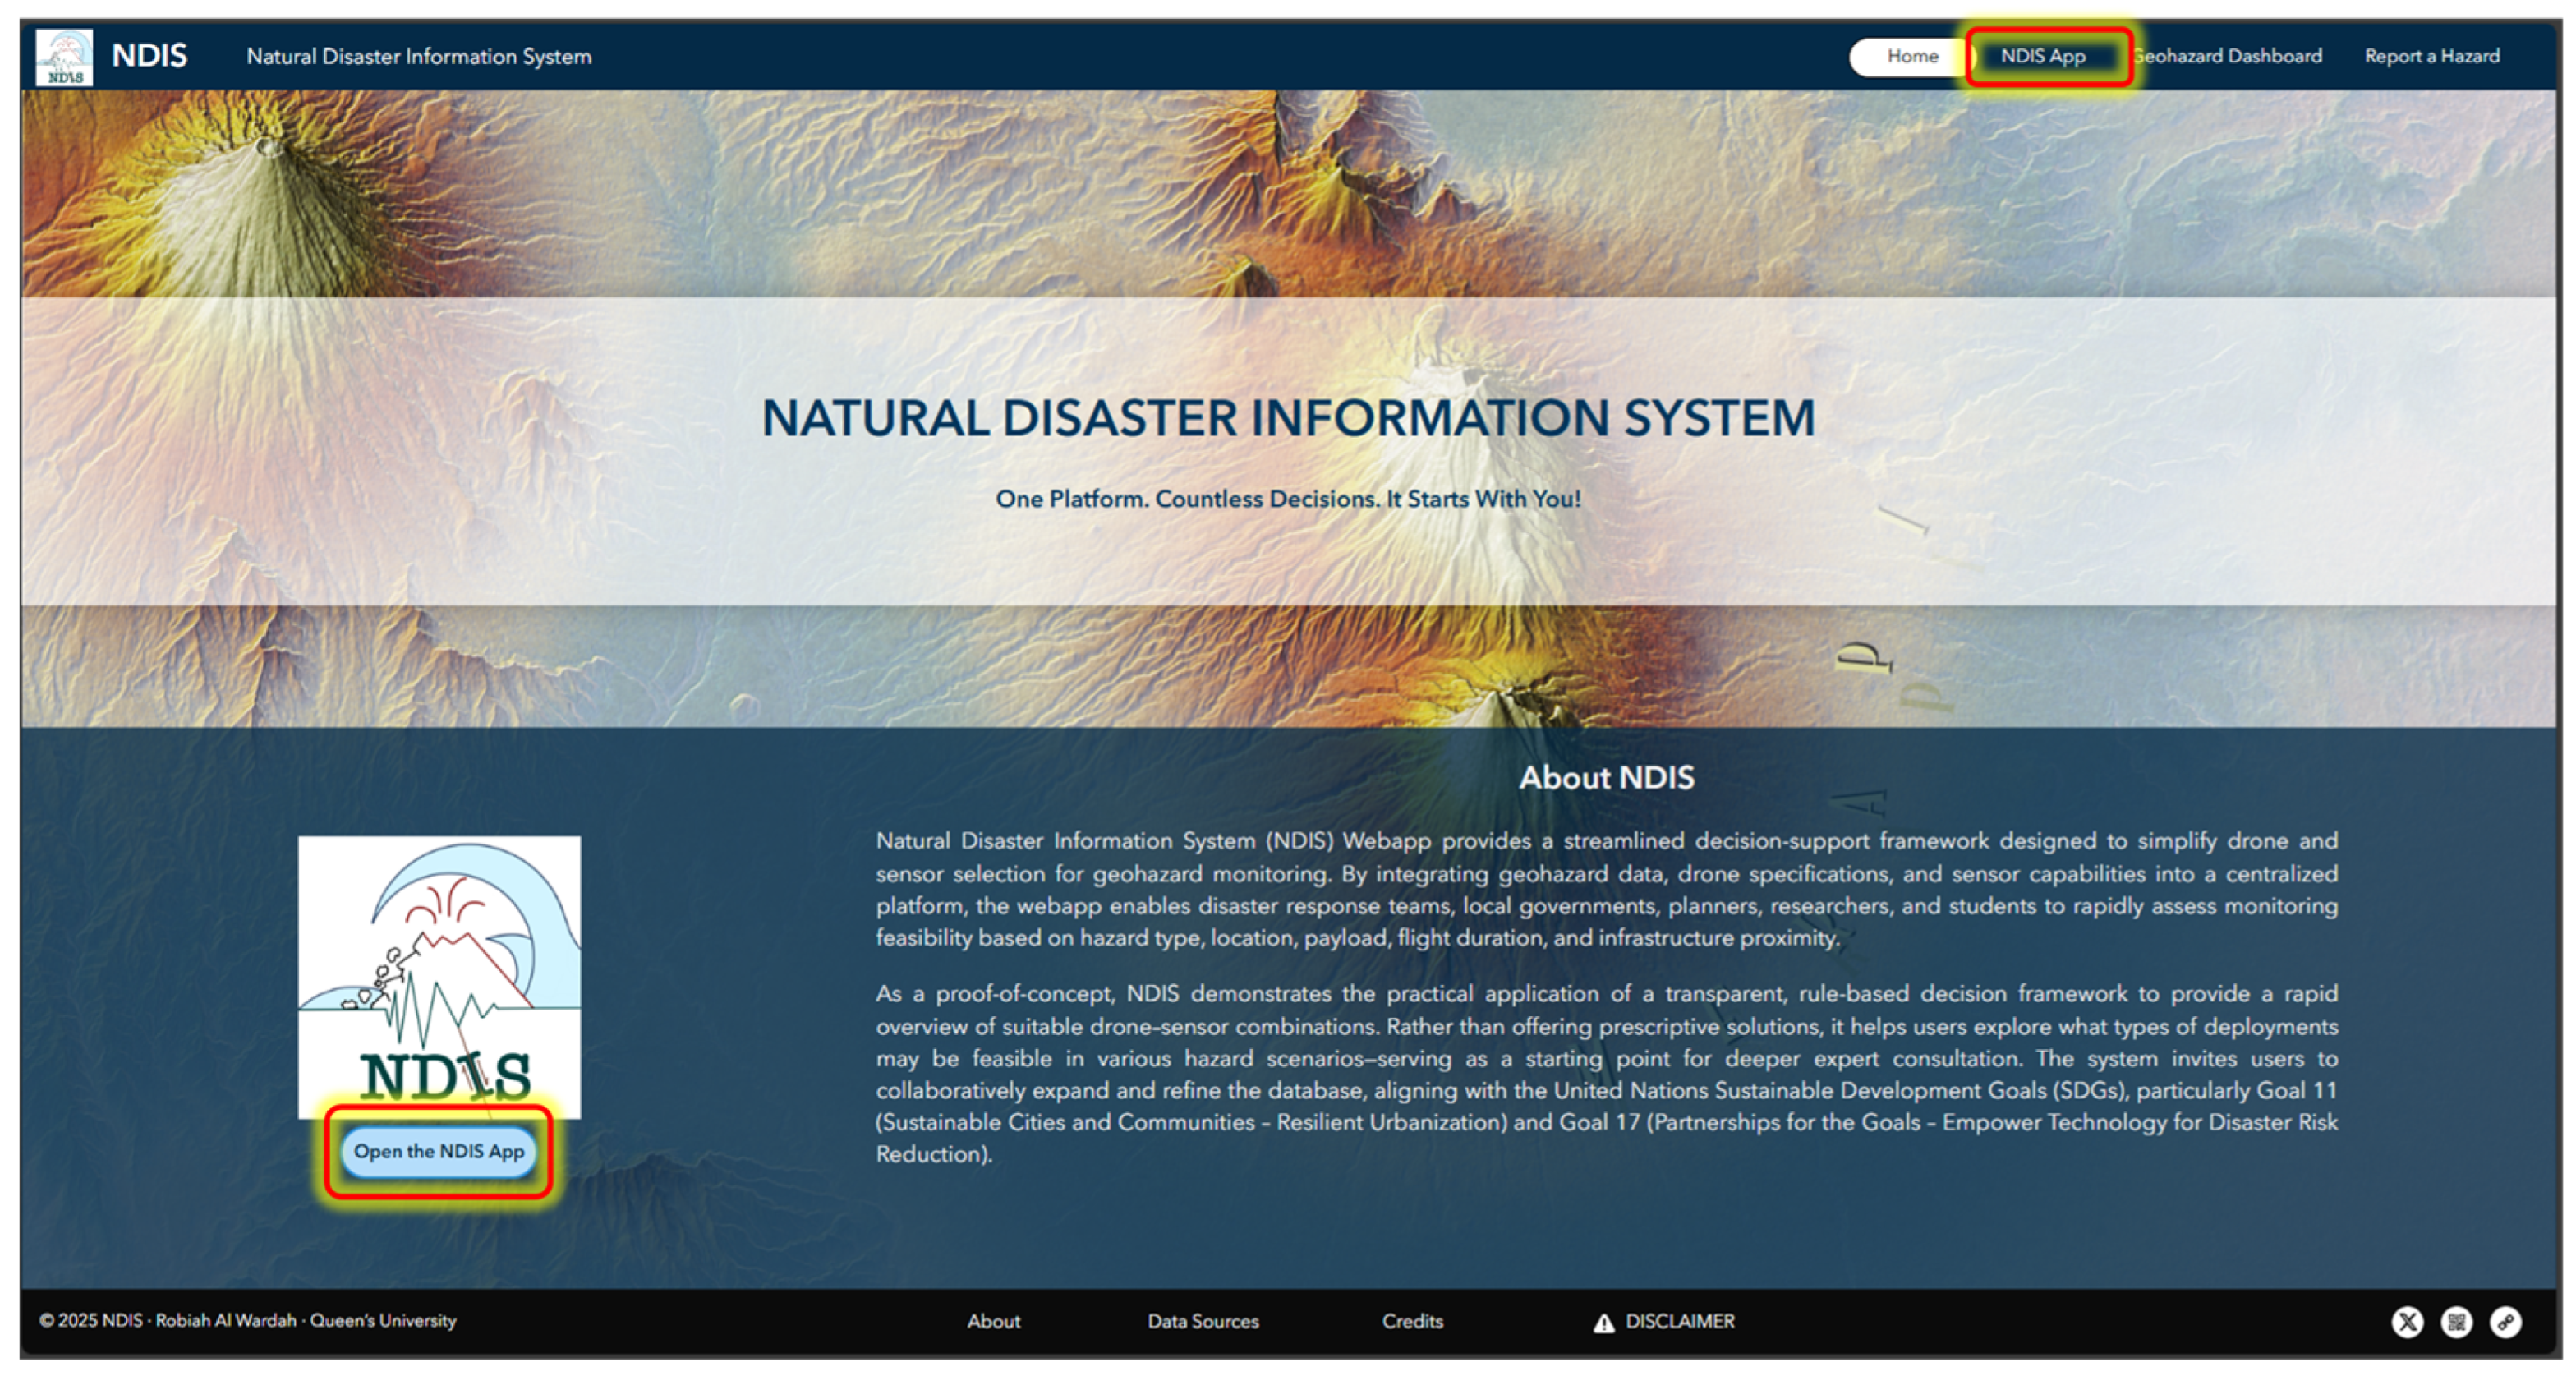Viewport: 2576px width, 1376px height.
Task: Click the Natural Disaster Information System subtitle
Action: pos(418,56)
